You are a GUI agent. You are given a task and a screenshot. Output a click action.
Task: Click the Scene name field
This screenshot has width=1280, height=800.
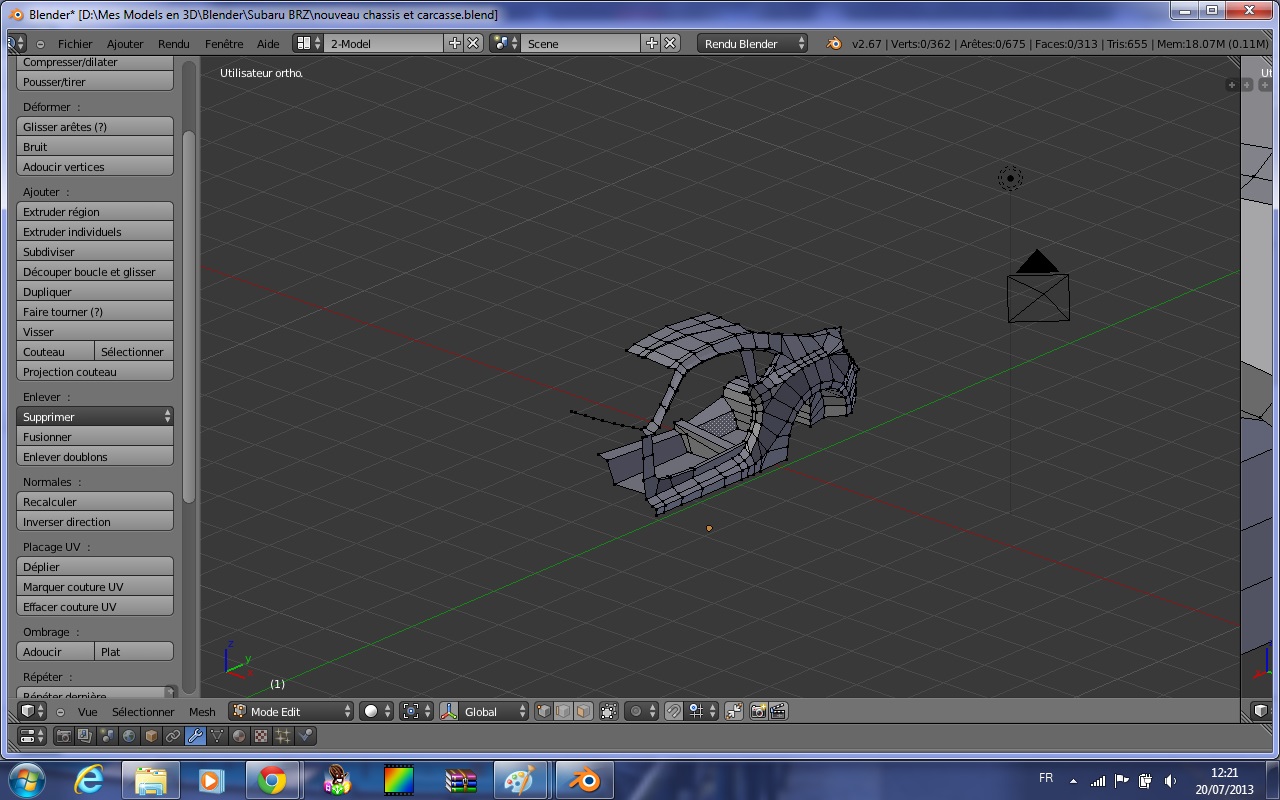(582, 43)
